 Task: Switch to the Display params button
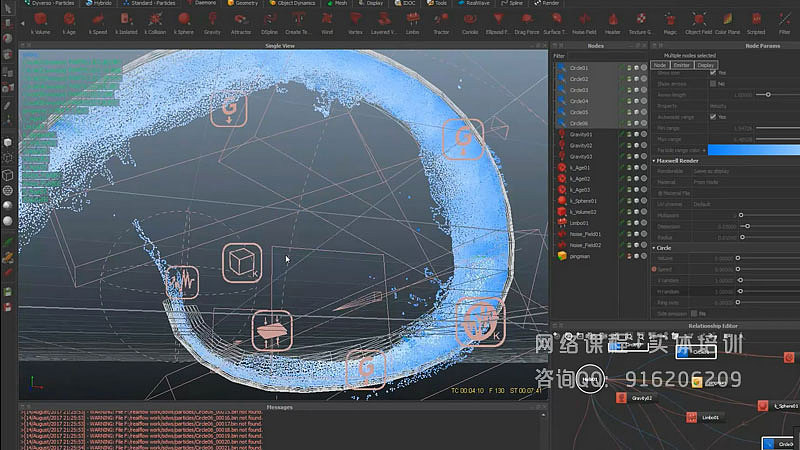point(706,65)
